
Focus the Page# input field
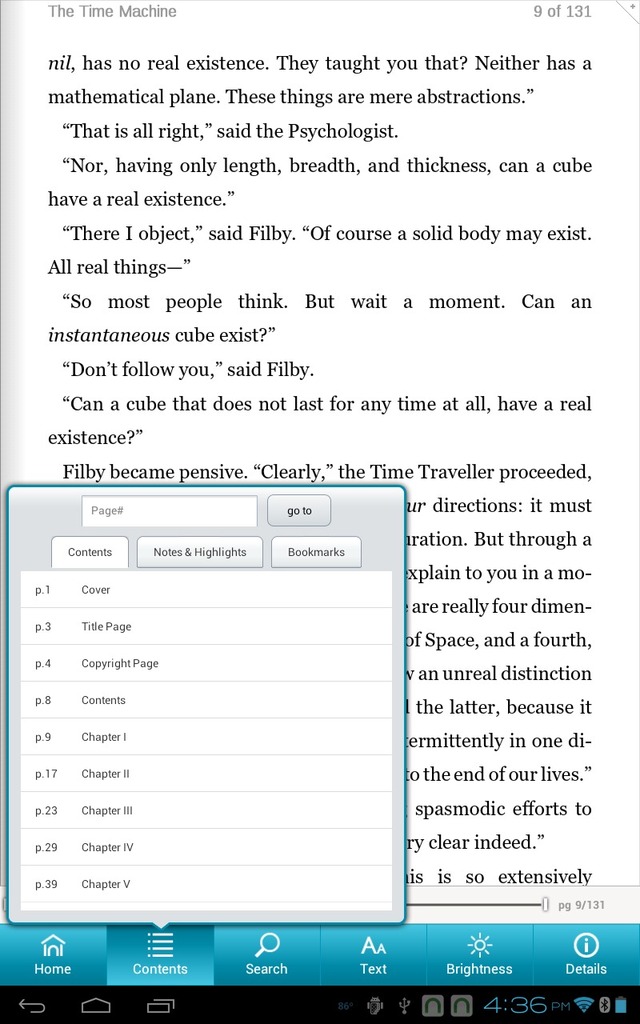169,511
